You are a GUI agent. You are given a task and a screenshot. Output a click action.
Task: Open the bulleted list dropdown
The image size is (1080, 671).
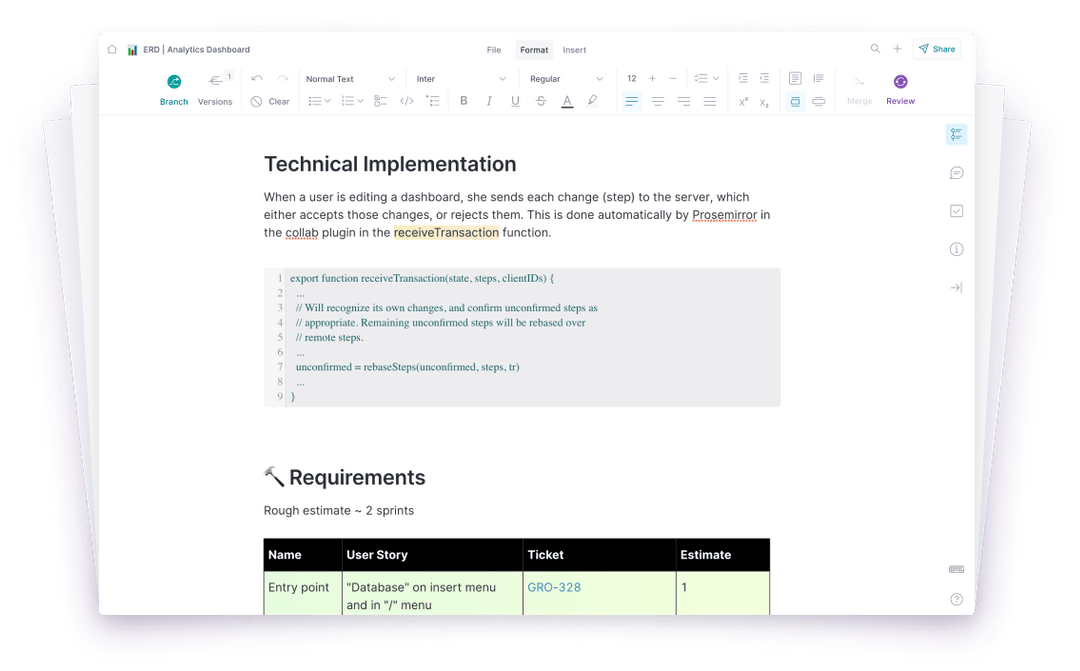319,101
